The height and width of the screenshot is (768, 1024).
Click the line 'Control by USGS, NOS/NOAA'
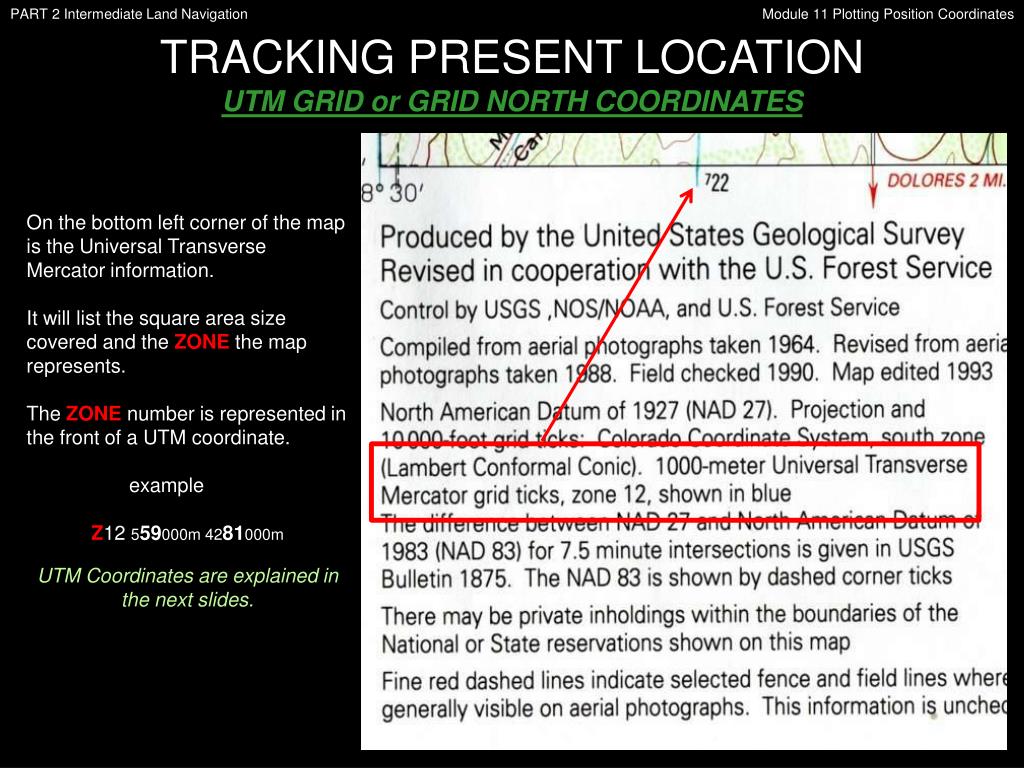(639, 308)
